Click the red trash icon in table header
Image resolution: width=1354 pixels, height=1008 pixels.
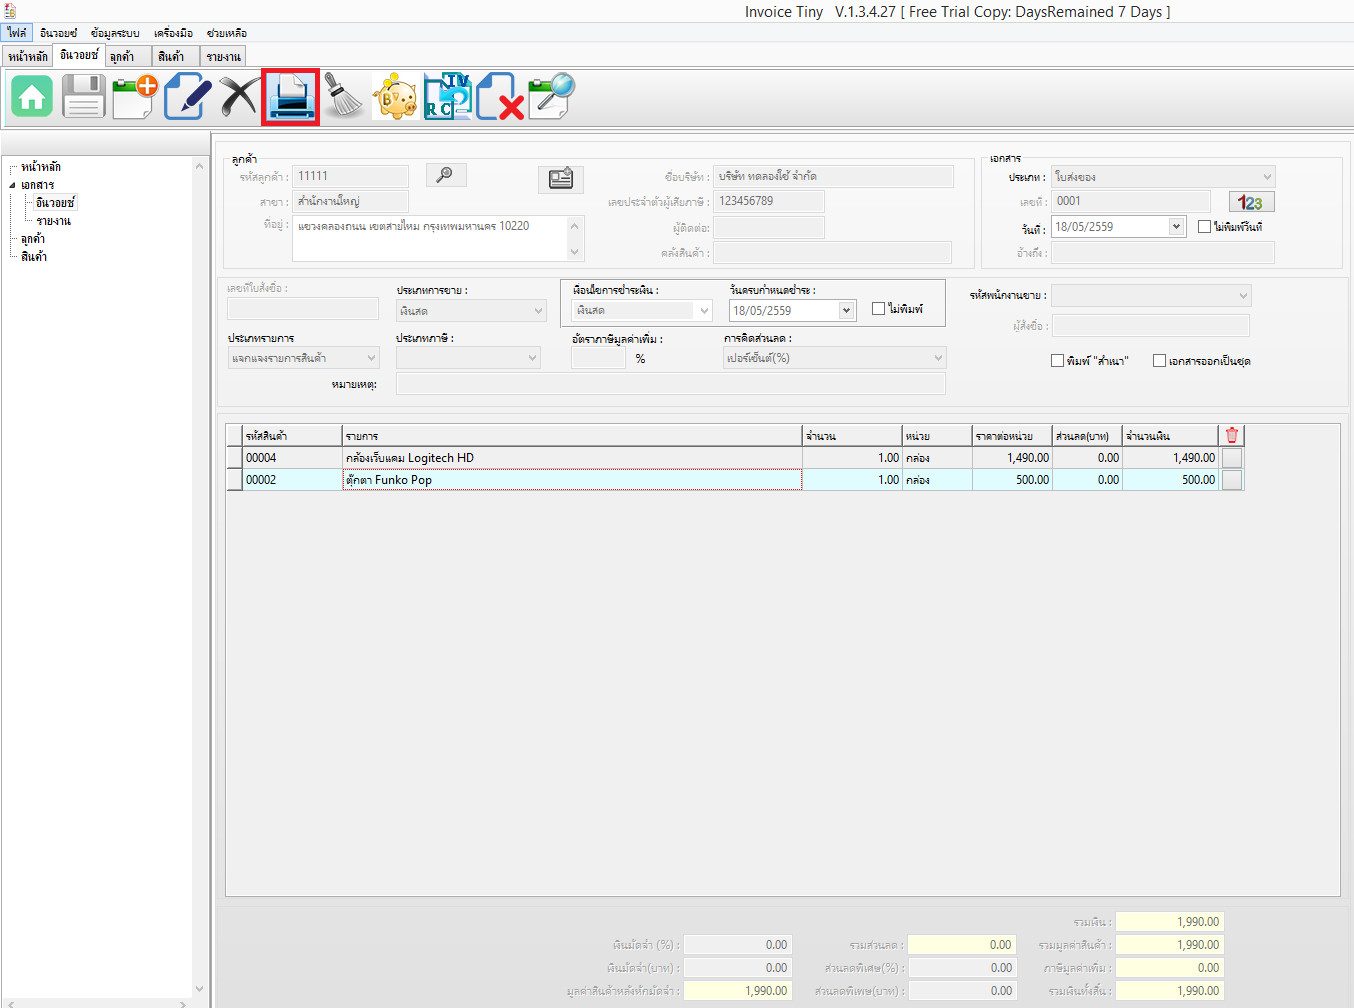[1232, 435]
